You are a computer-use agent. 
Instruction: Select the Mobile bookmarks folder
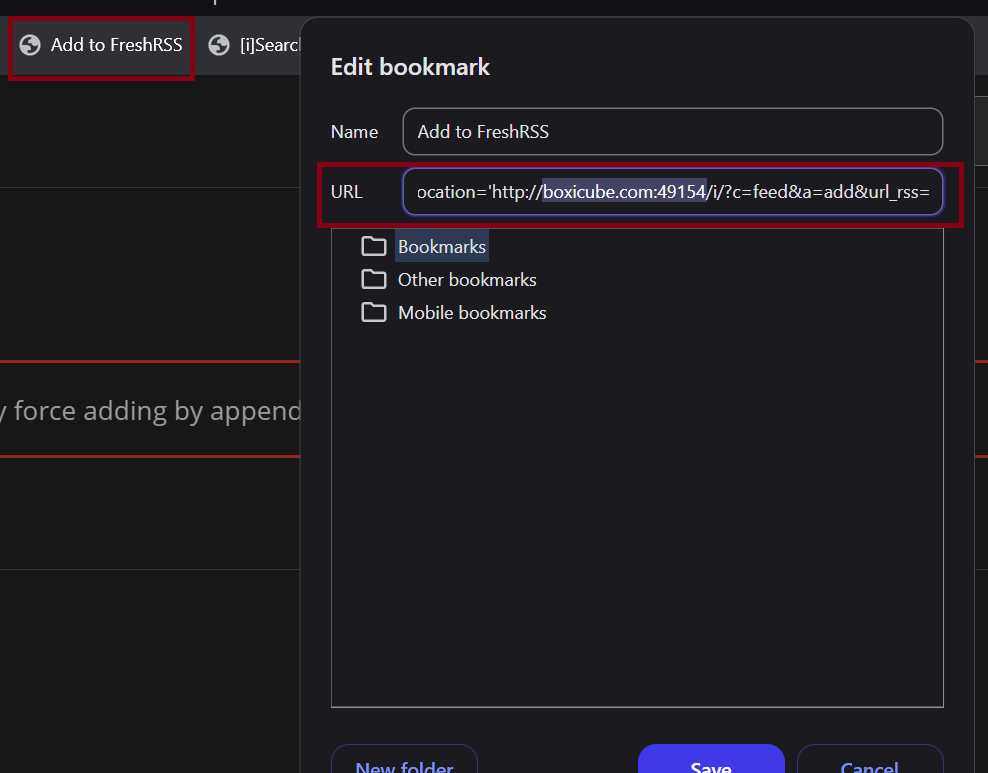coord(472,313)
